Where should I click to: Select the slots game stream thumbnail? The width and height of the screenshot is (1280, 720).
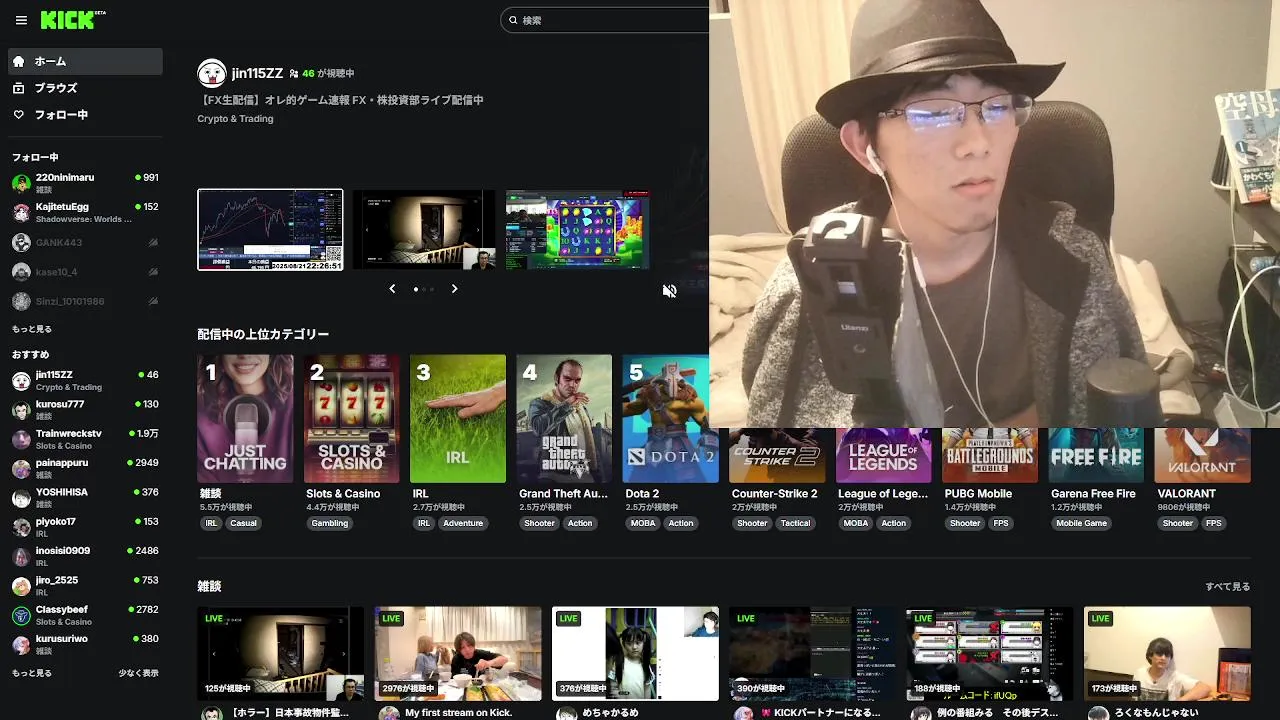coord(578,229)
